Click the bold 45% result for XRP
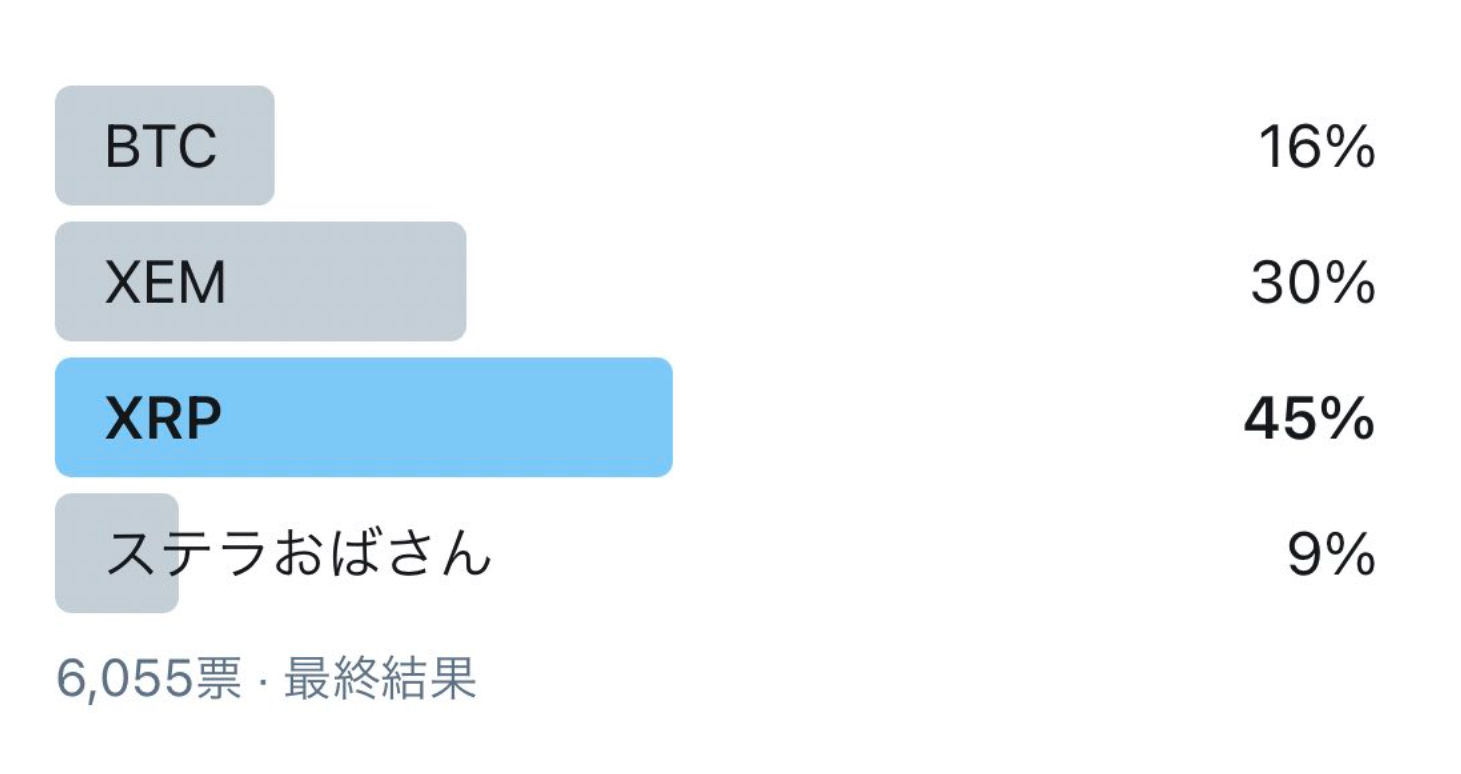 [1309, 419]
